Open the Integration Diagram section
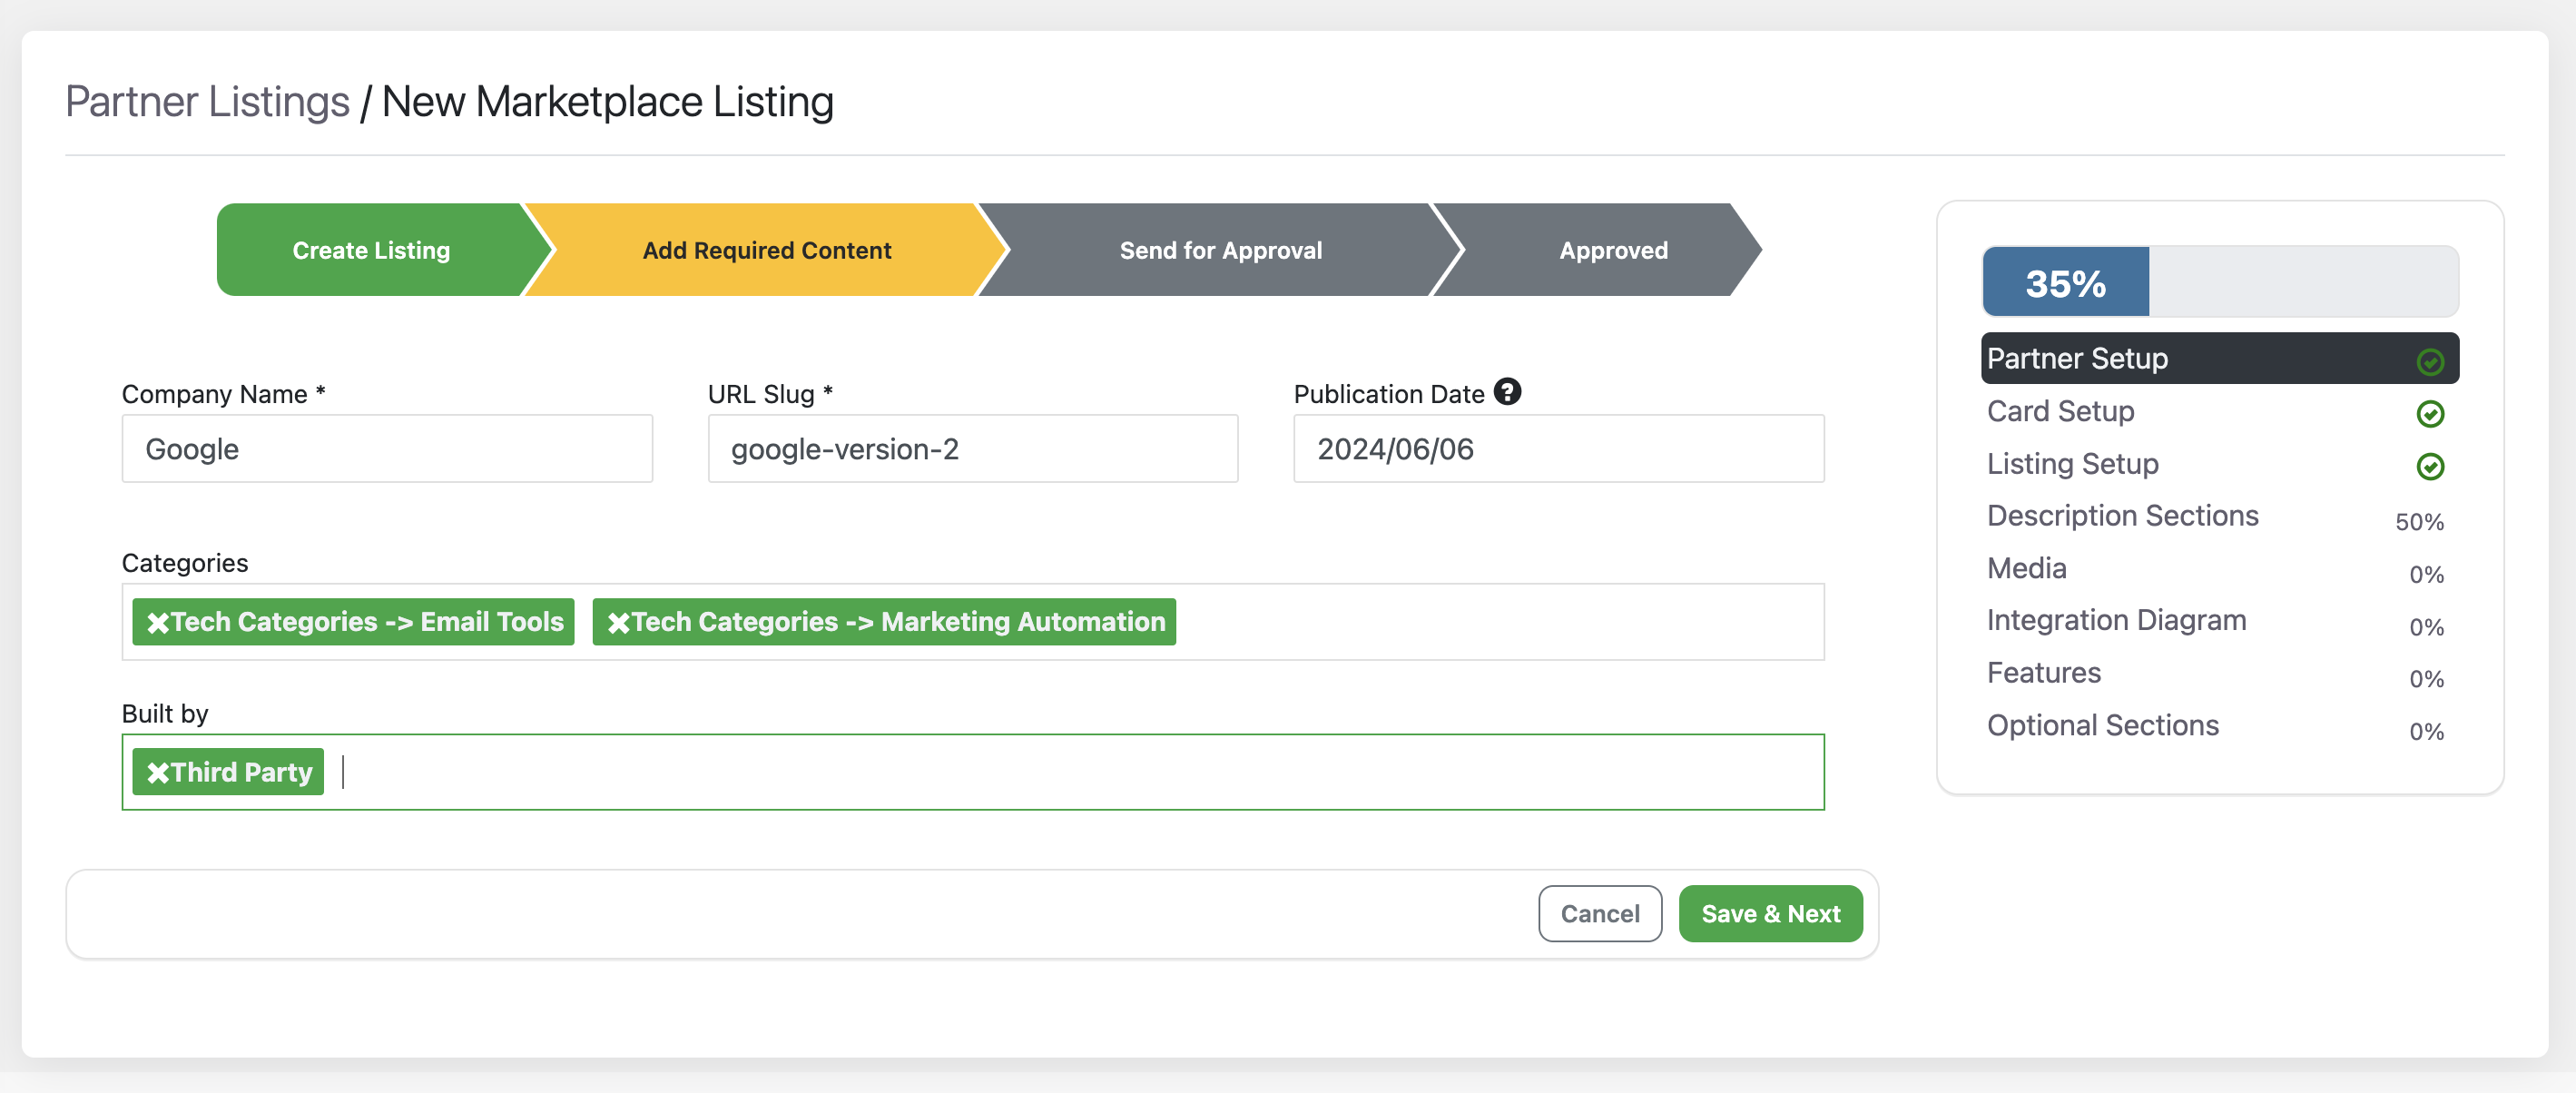This screenshot has height=1093, width=2576. tap(2219, 621)
